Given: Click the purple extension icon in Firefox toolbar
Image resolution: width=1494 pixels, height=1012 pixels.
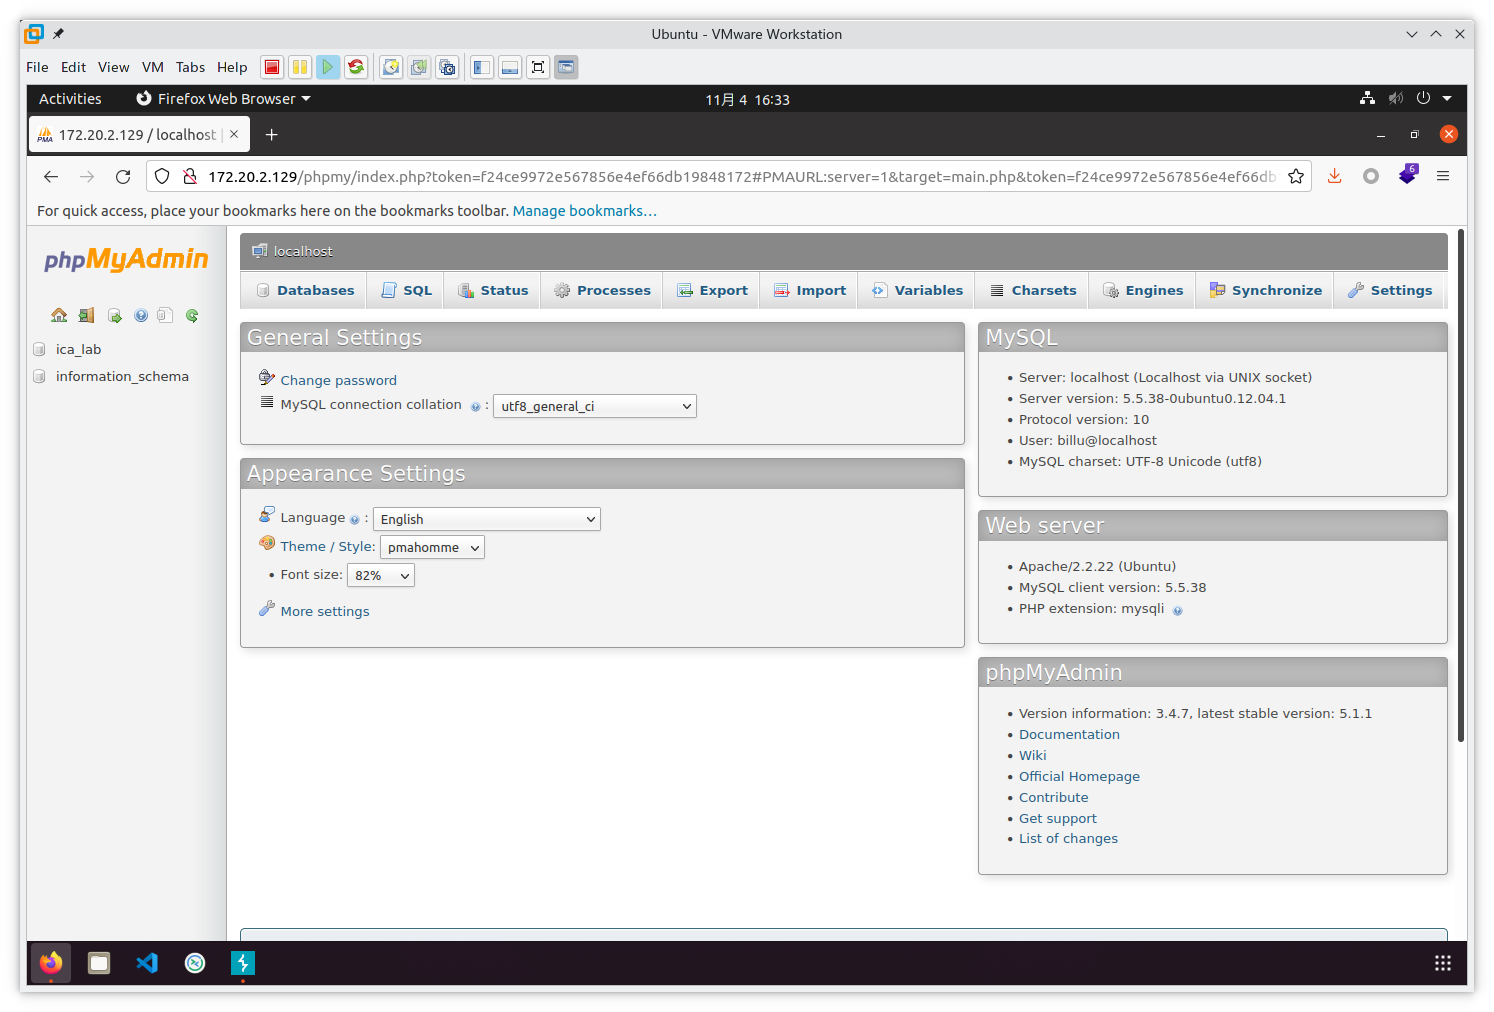Looking at the screenshot, I should click(1408, 175).
